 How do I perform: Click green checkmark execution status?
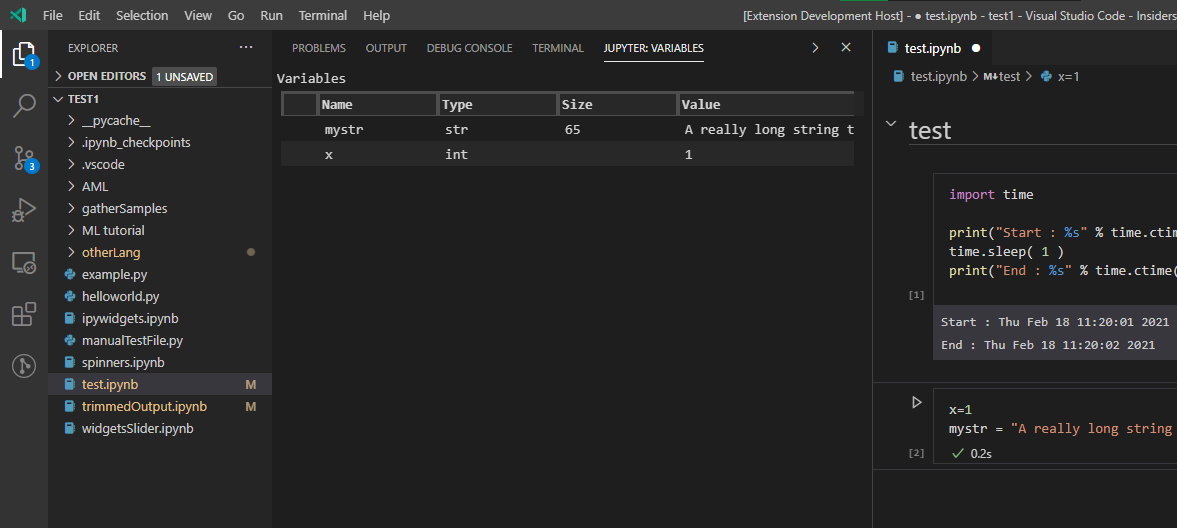[x=958, y=453]
